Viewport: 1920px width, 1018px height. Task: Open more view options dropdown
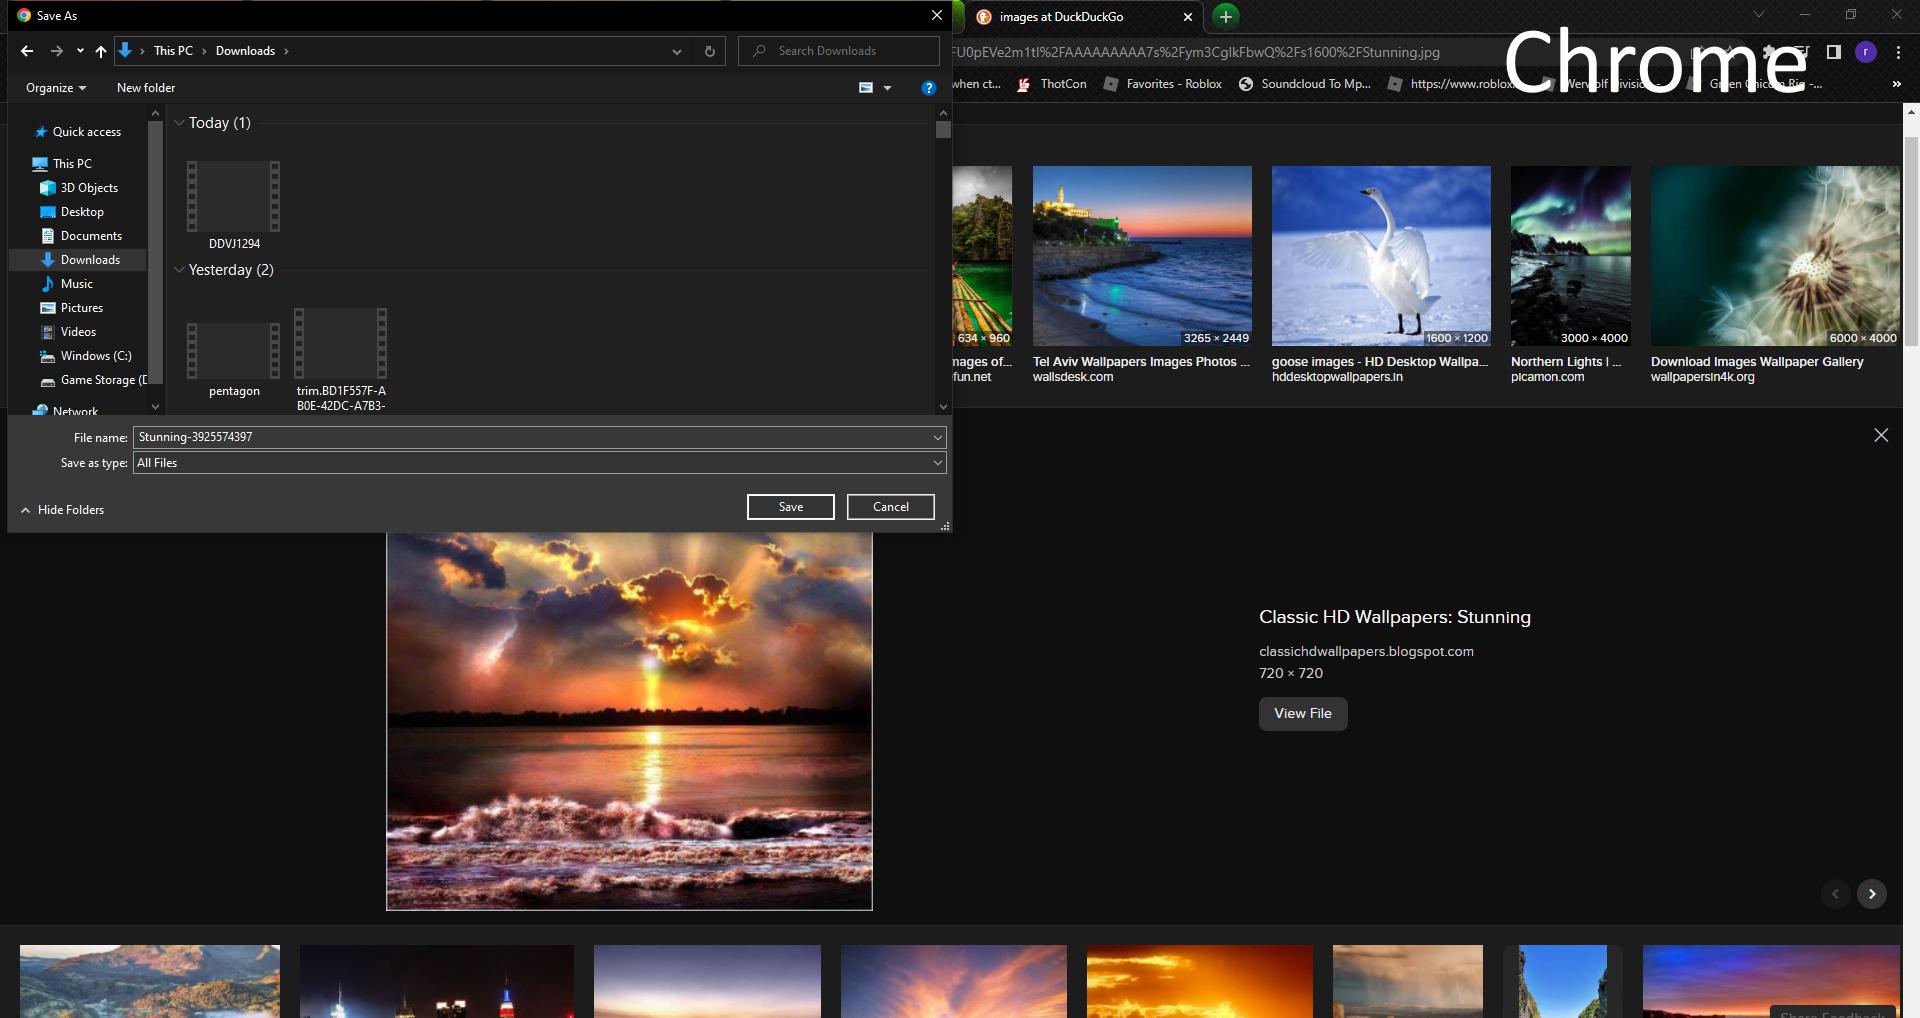tap(887, 88)
